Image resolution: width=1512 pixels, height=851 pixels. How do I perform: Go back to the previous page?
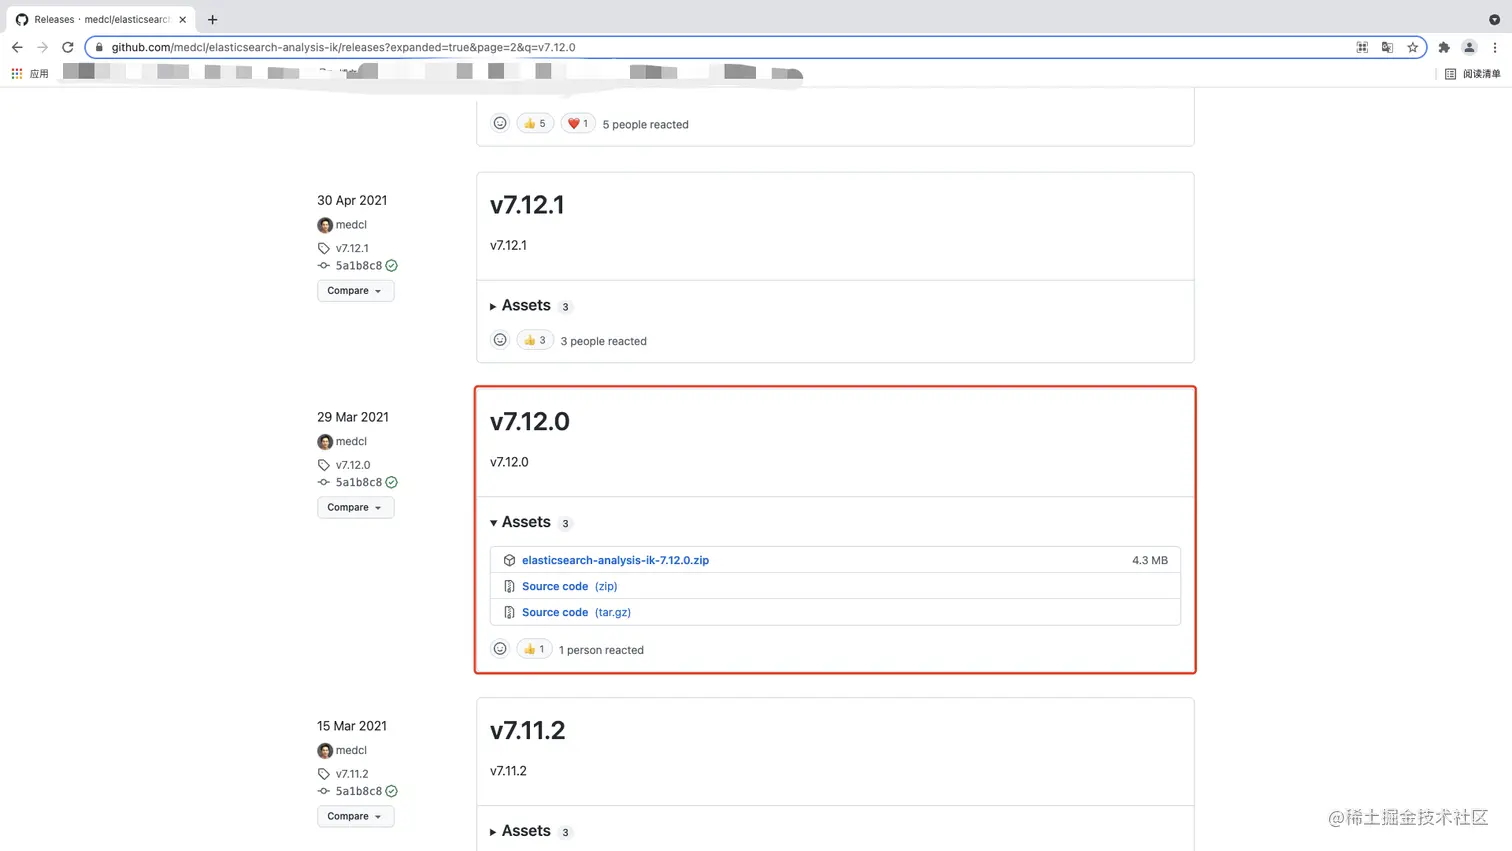click(17, 47)
